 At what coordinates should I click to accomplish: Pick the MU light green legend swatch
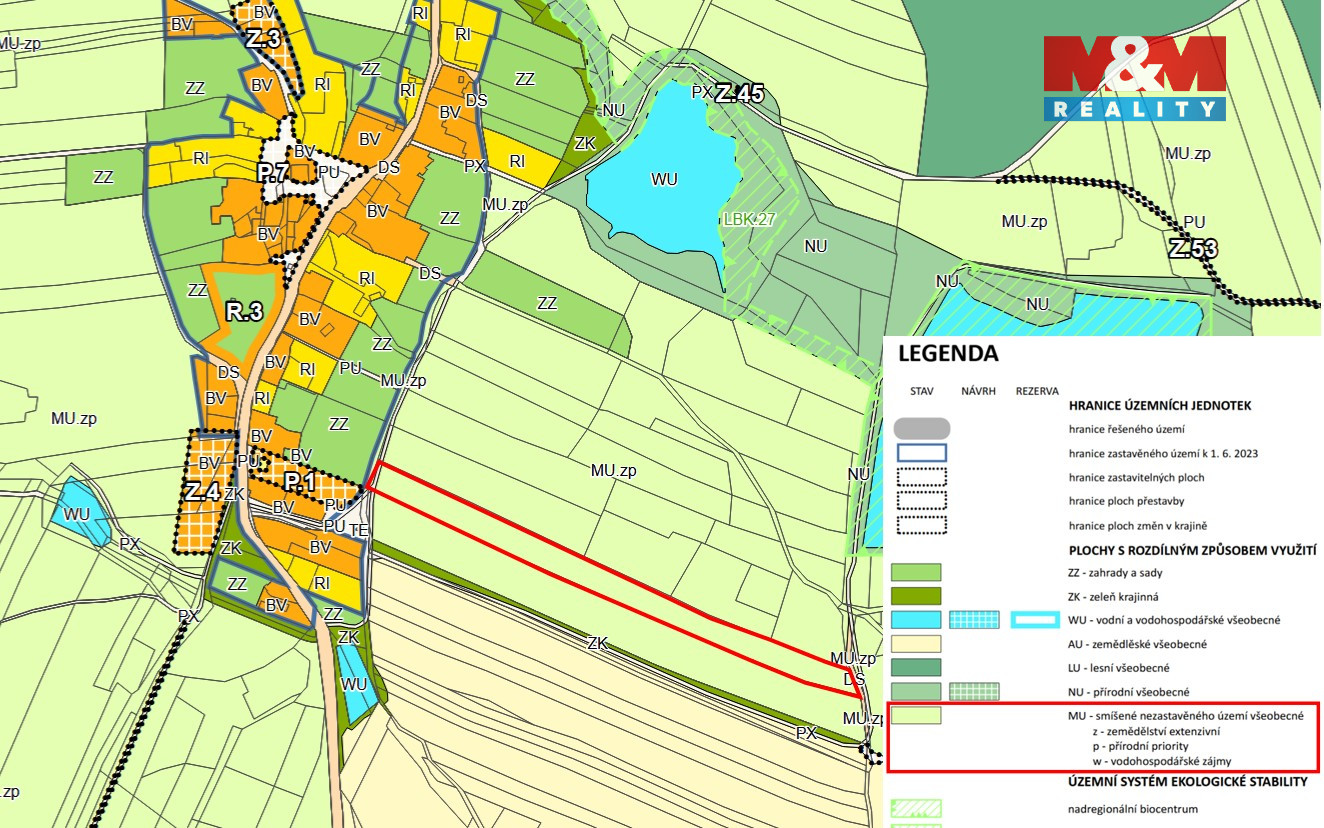click(x=916, y=716)
